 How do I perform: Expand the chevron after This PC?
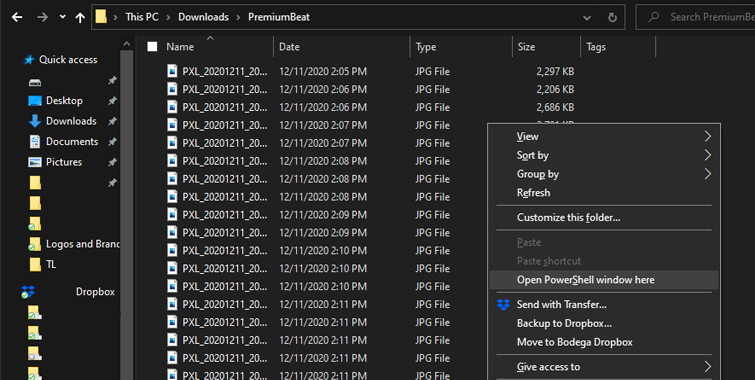(169, 17)
